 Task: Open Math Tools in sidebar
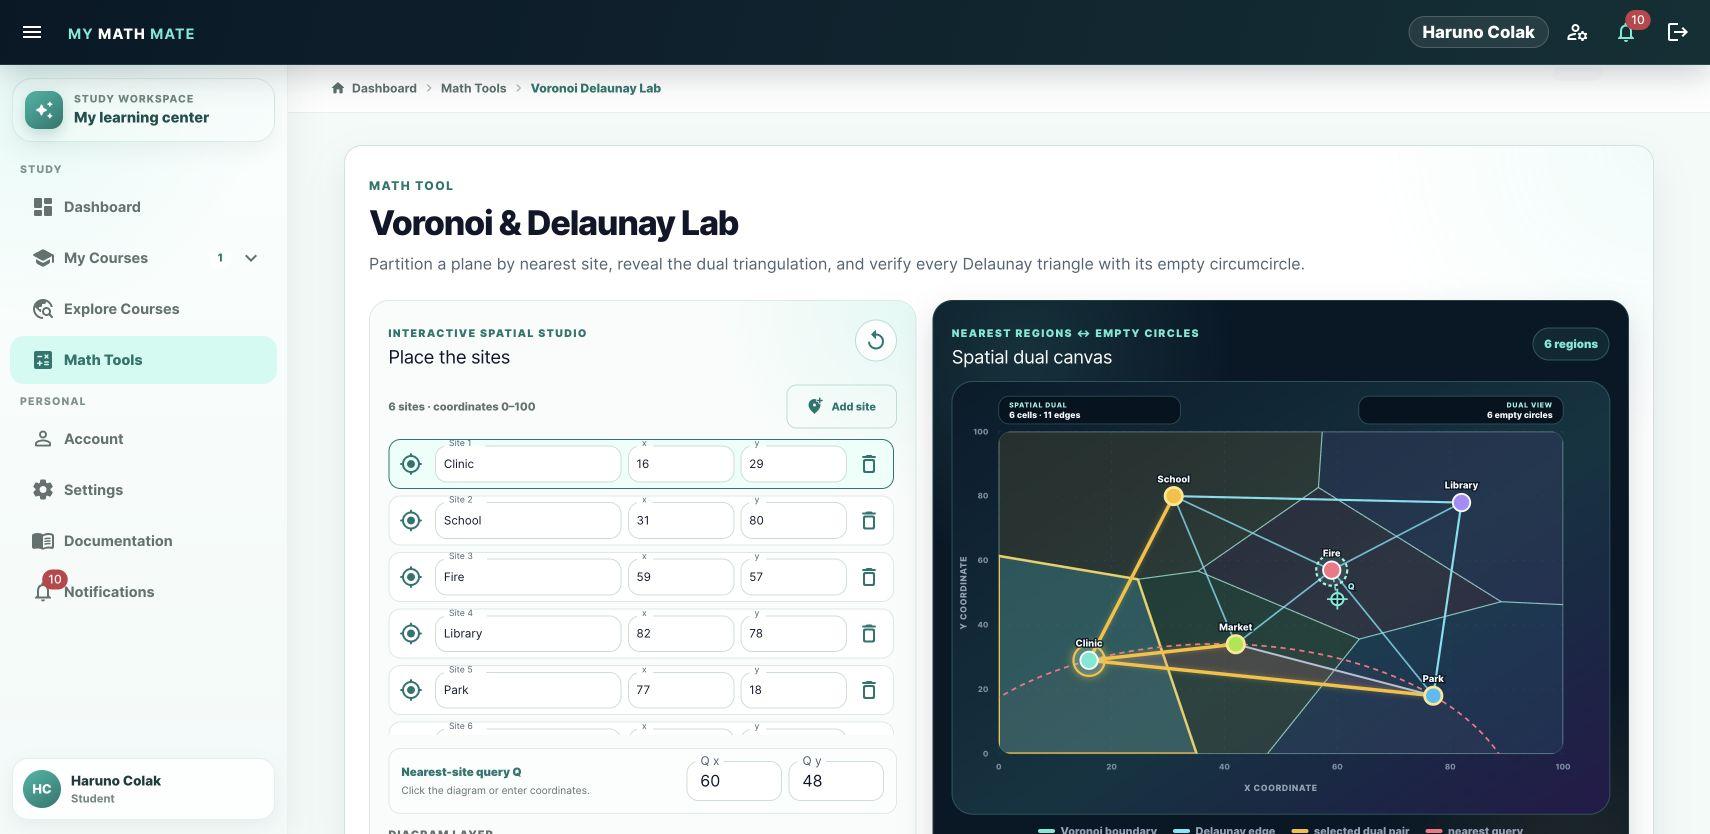(143, 360)
